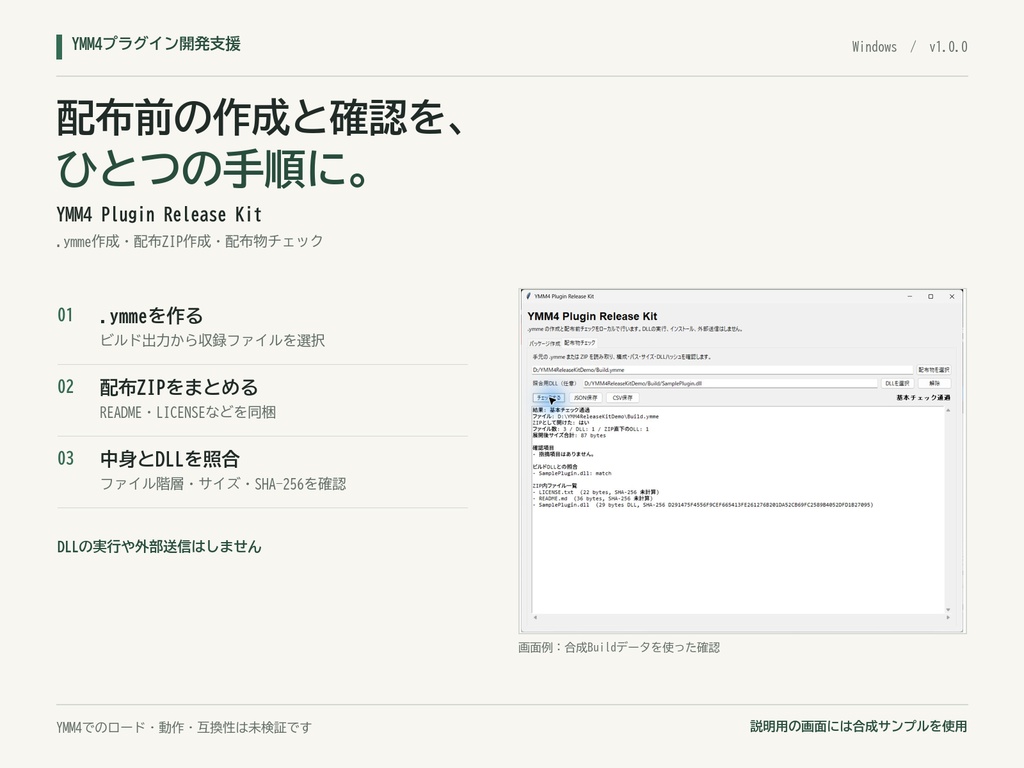The image size is (1024, 768).
Task: Click the '配布ZIPをまとめる' step 02 heading
Action: tap(179, 387)
